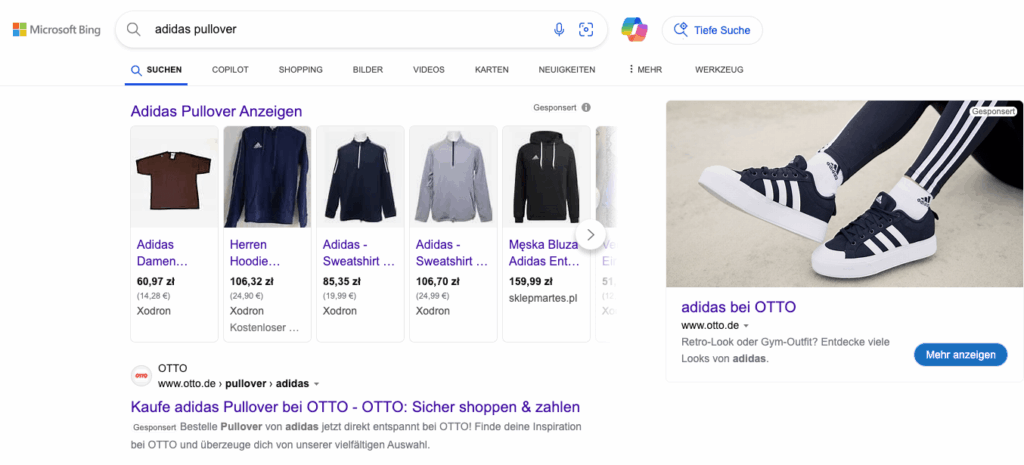Open the Adidas Pullover Anzeigen heading link
This screenshot has width=1024, height=465.
[216, 111]
